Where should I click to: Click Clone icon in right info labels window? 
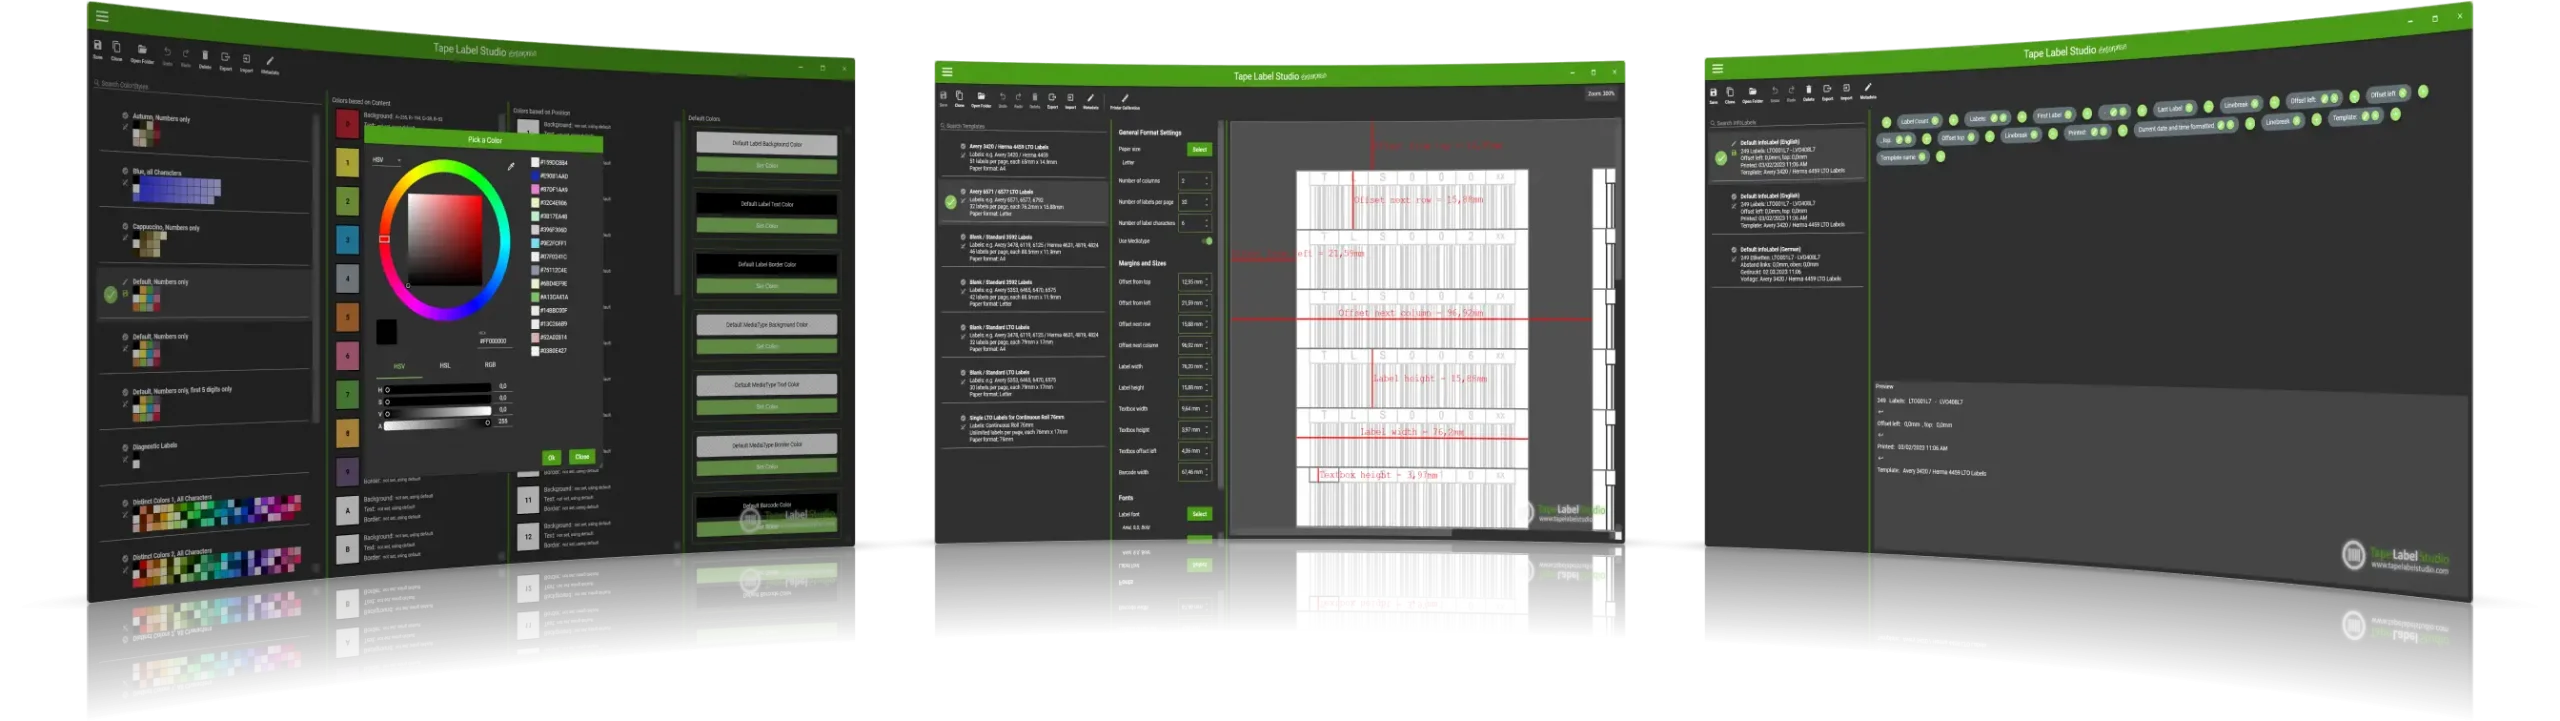click(1730, 94)
